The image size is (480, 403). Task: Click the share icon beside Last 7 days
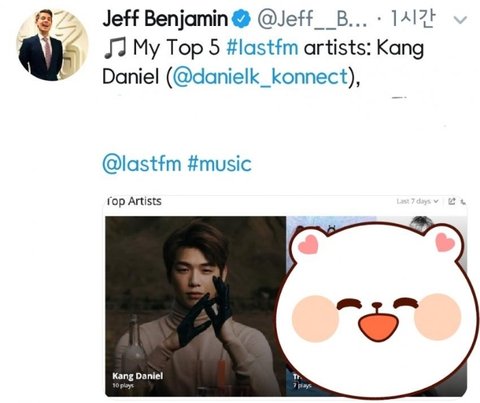pyautogui.click(x=452, y=201)
